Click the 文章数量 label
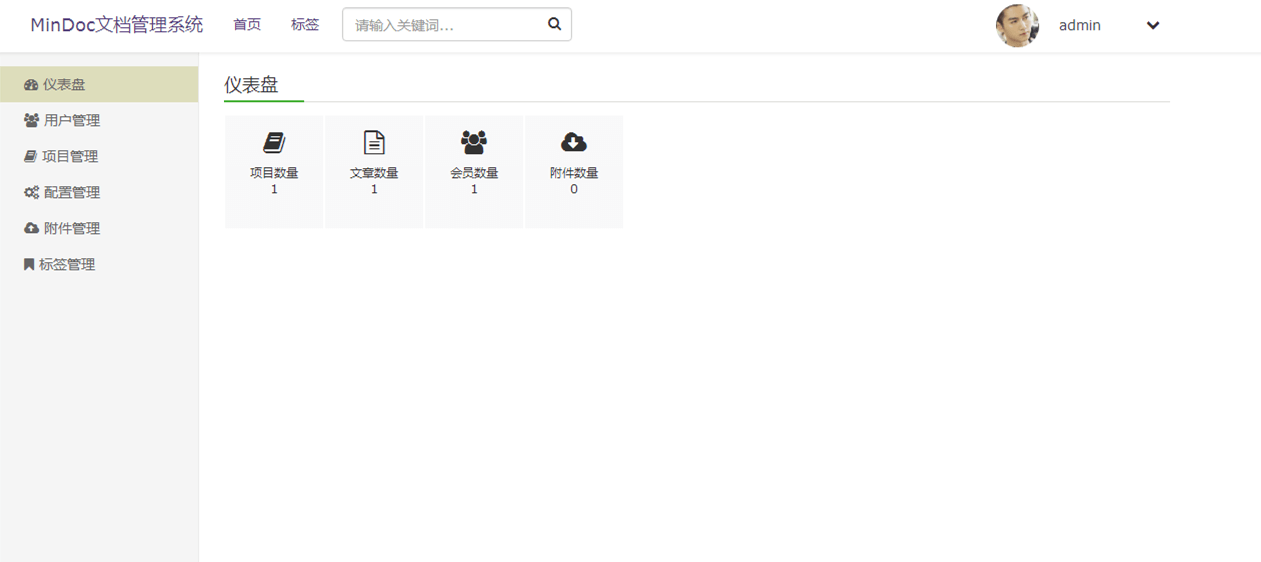The height and width of the screenshot is (562, 1261). (x=374, y=173)
